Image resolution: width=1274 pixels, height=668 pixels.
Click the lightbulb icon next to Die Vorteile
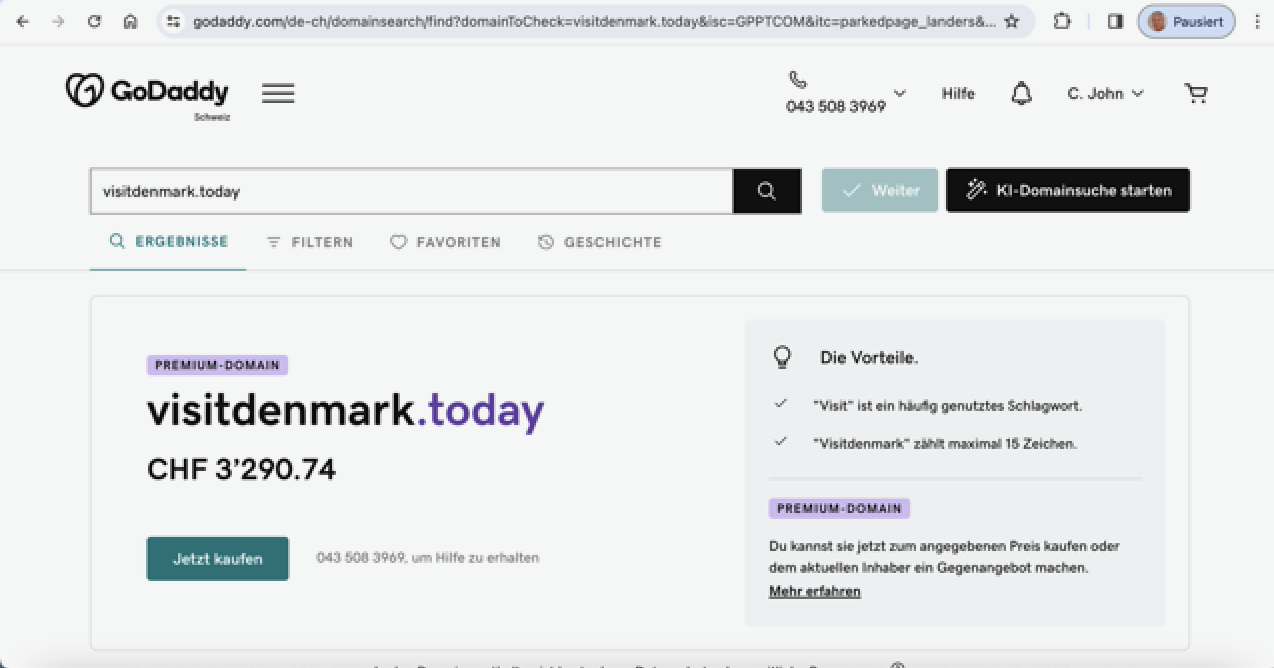pyautogui.click(x=783, y=357)
